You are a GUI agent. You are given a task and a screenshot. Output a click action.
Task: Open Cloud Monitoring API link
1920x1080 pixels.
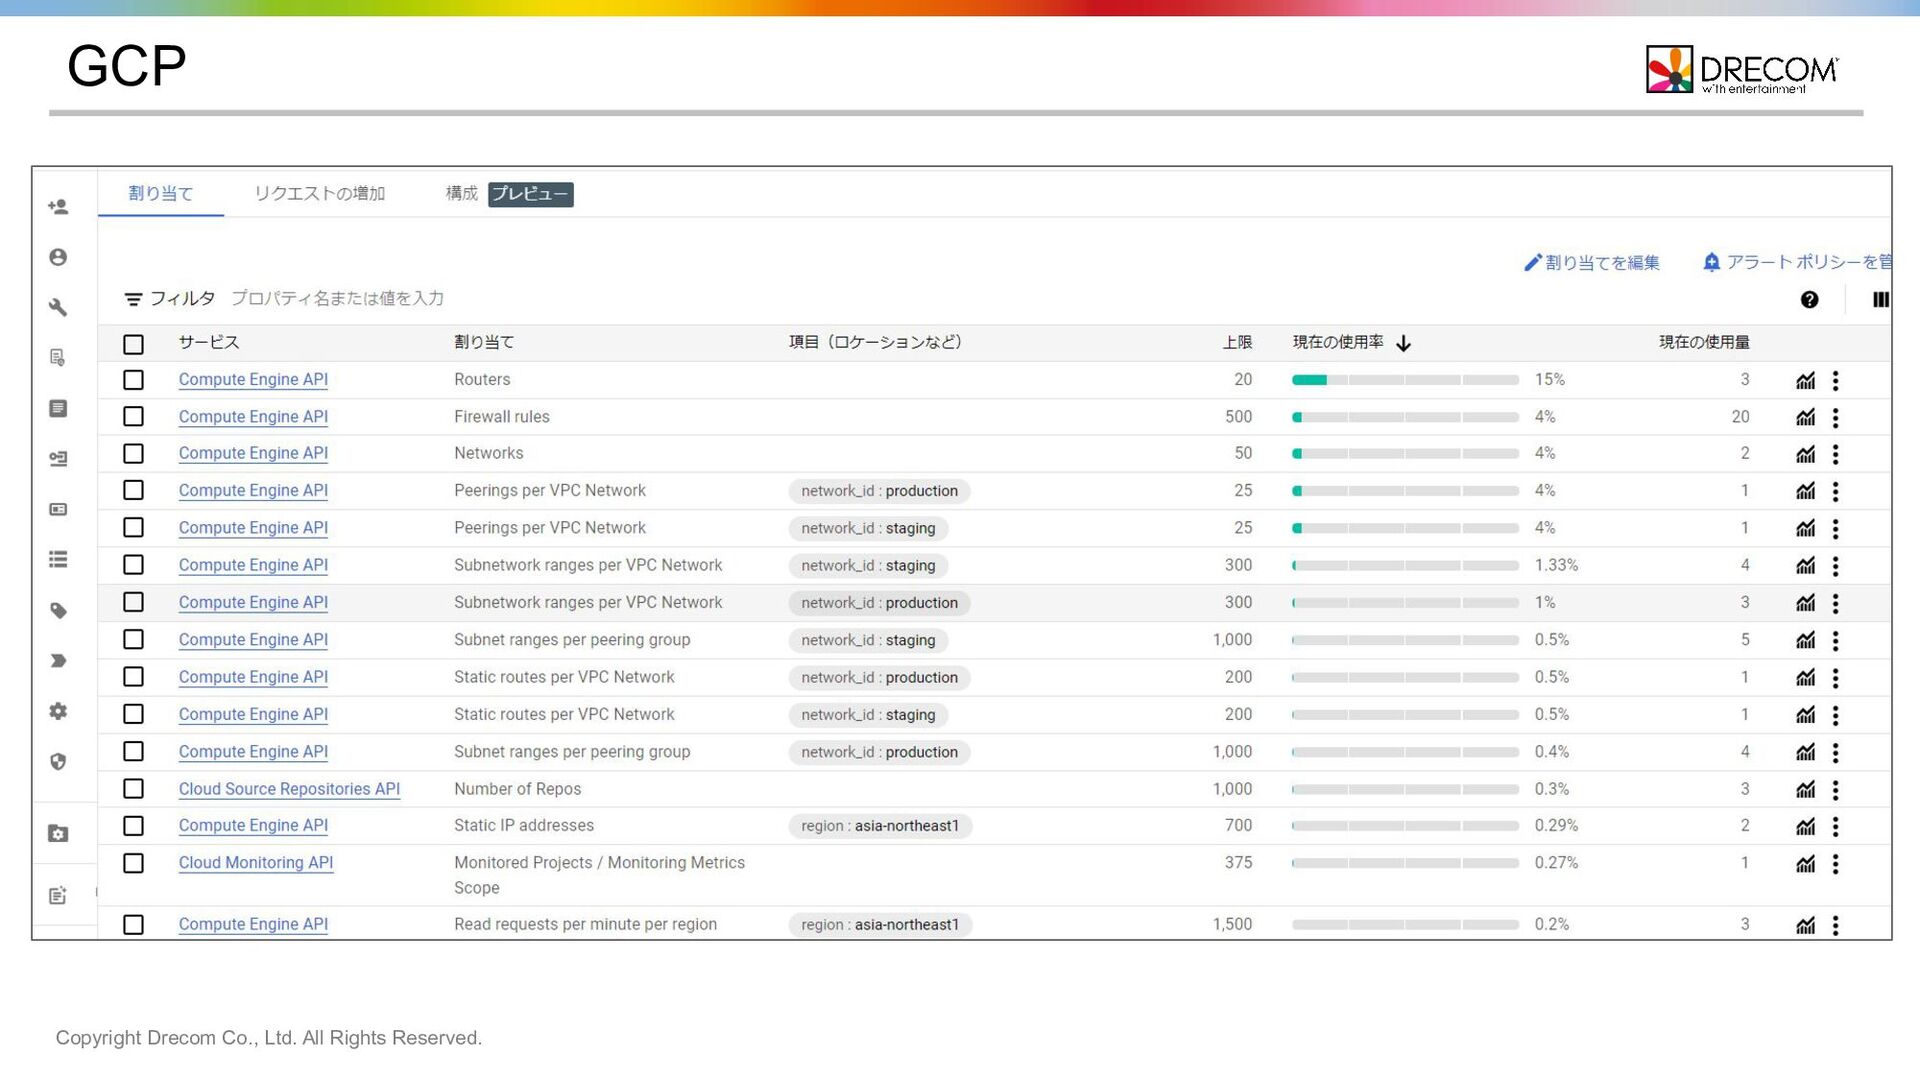[256, 863]
